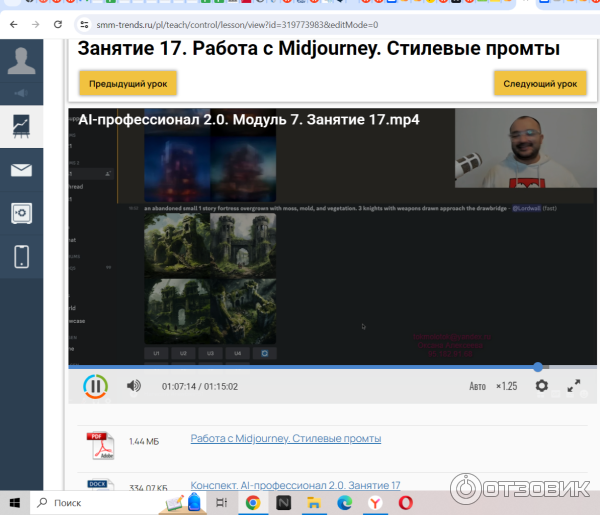Open site information icon in address bar
This screenshot has width=600, height=515.
coord(84,25)
